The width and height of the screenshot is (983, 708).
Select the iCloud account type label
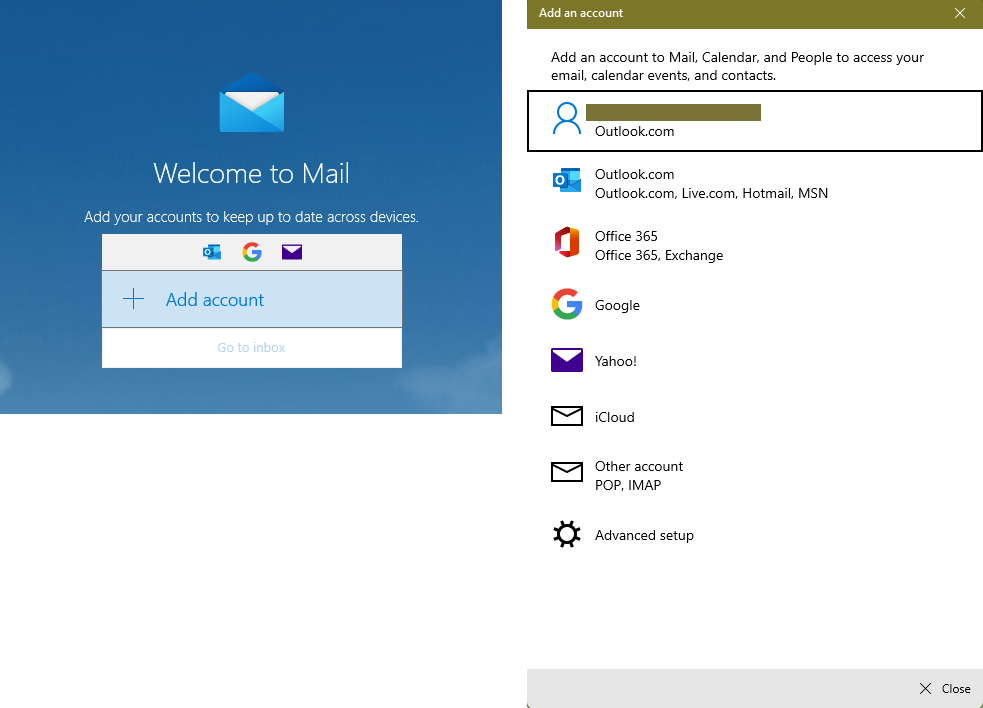tap(614, 417)
